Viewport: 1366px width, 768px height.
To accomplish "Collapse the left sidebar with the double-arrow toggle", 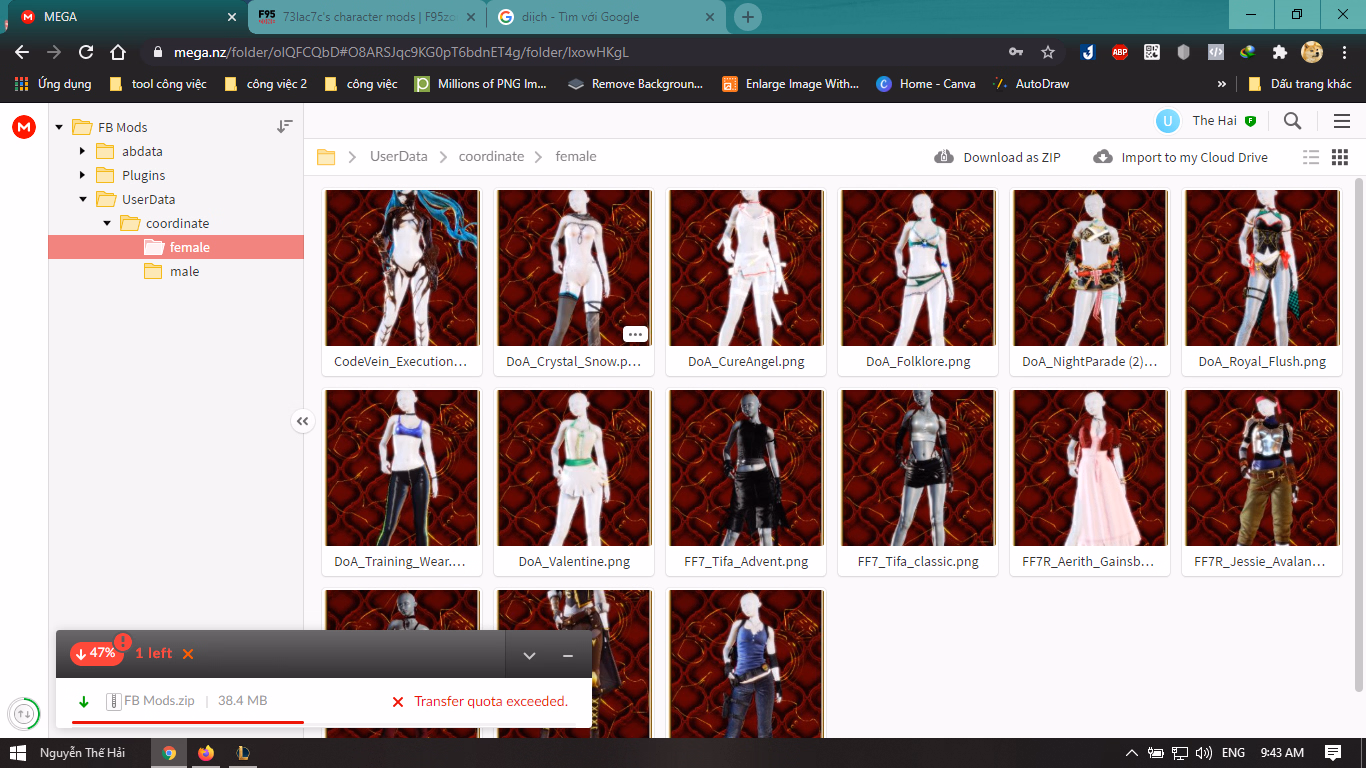I will pos(302,420).
